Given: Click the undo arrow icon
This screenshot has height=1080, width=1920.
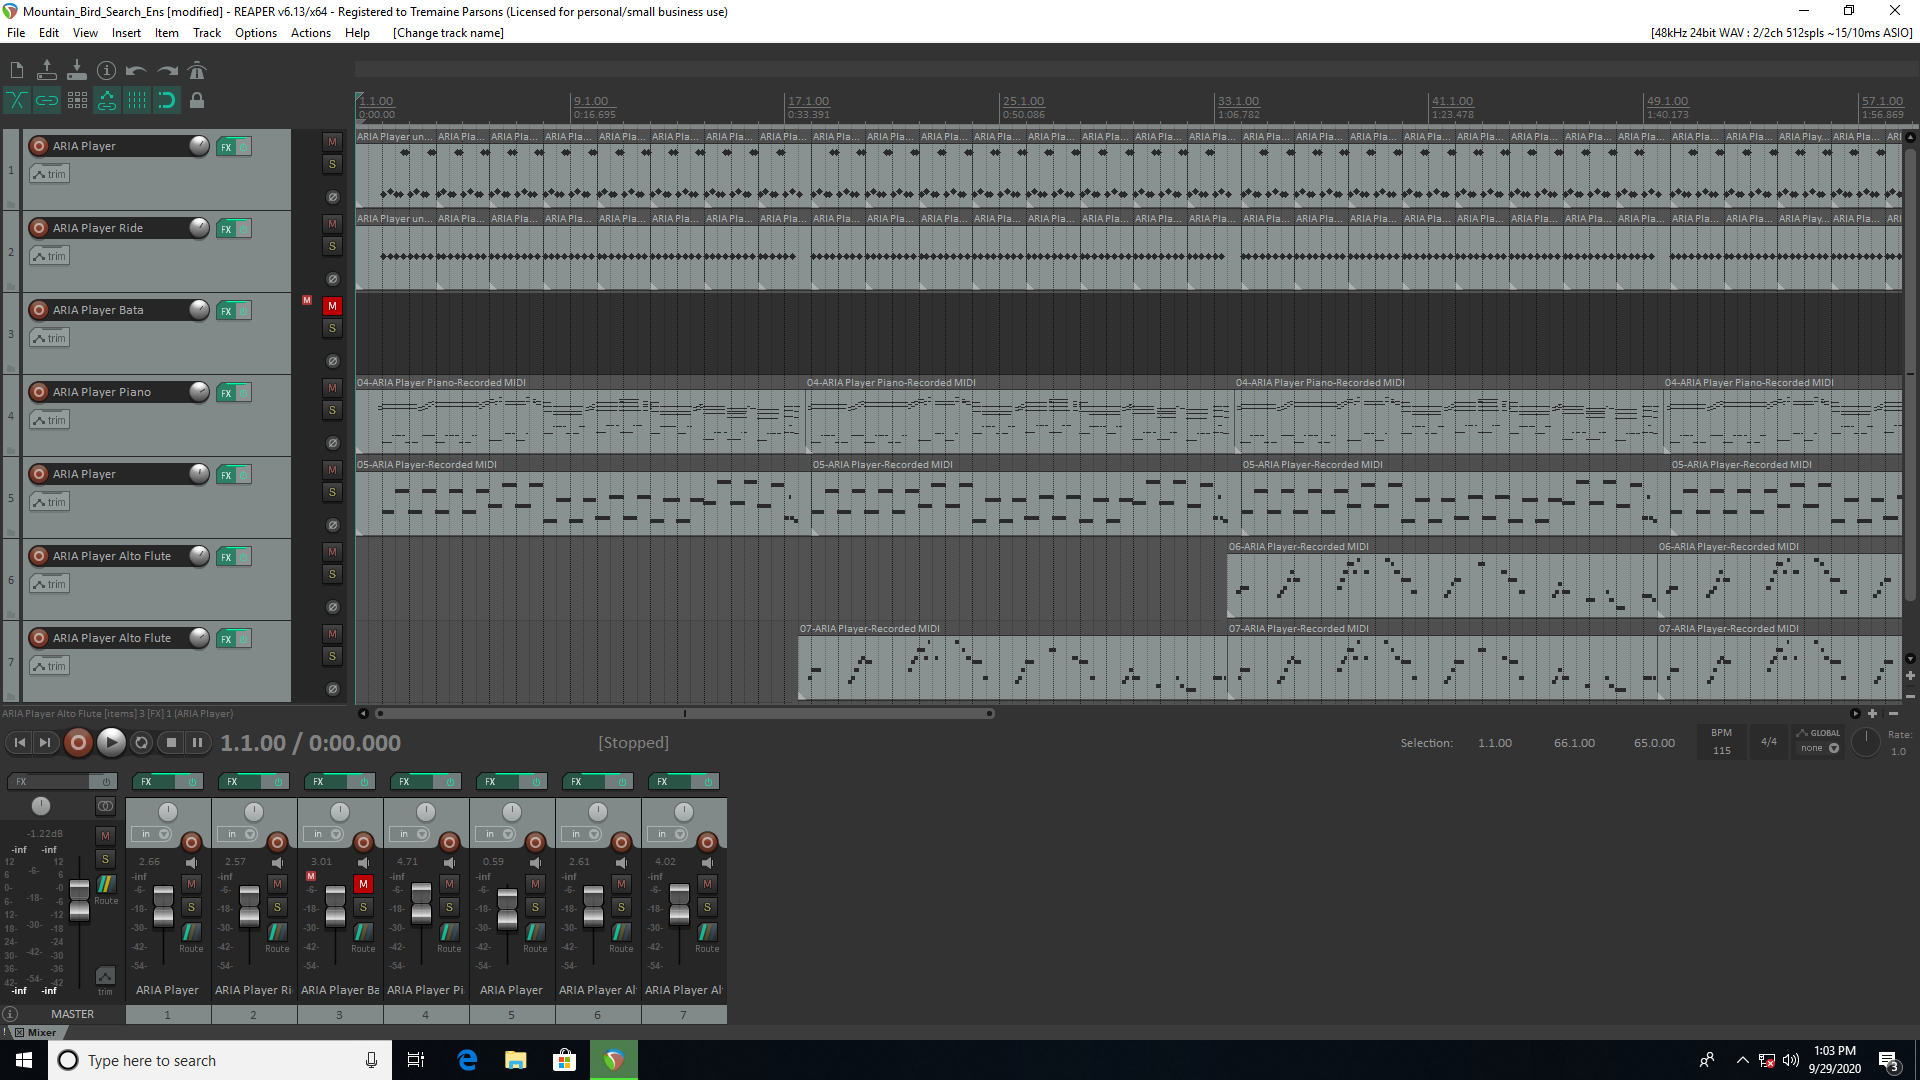Looking at the screenshot, I should (x=137, y=70).
